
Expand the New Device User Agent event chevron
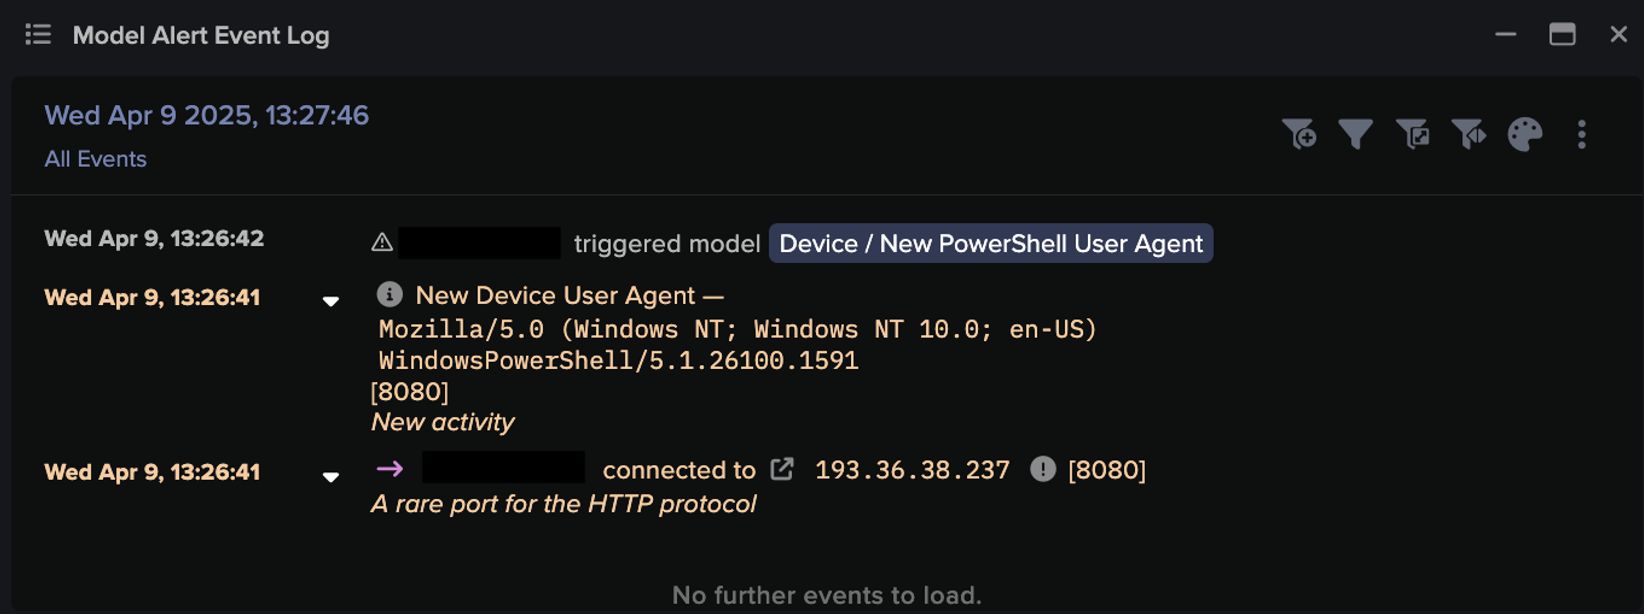coord(332,299)
